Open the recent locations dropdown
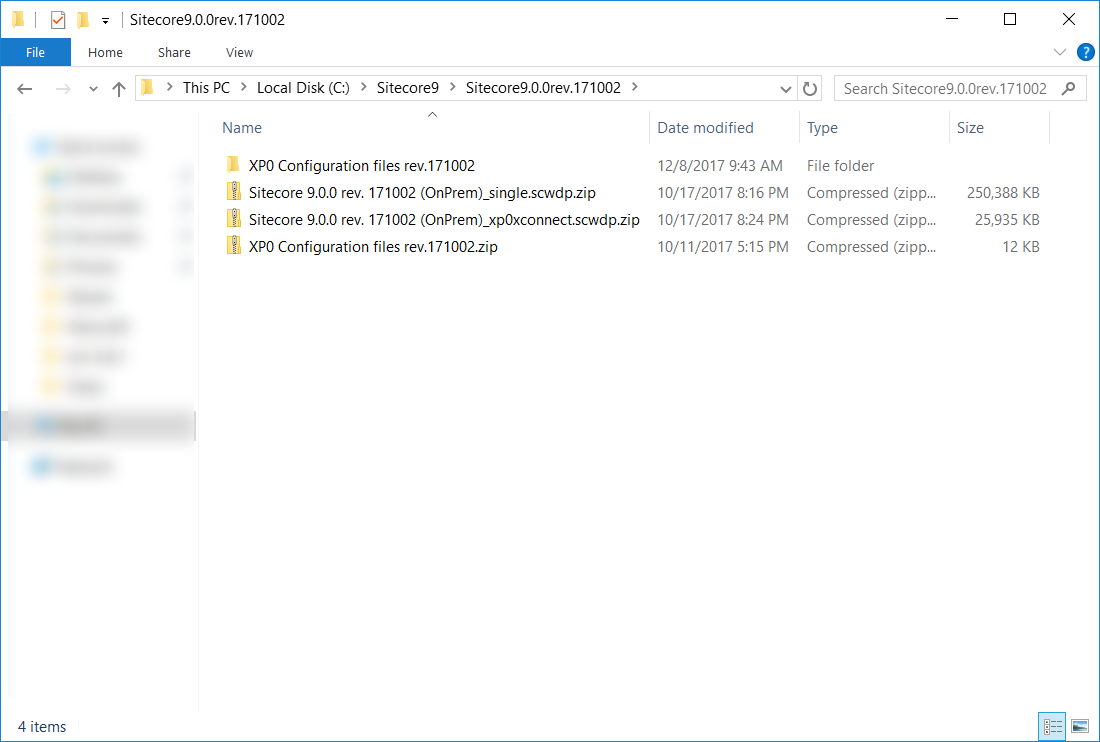This screenshot has height=742, width=1100. click(x=93, y=89)
